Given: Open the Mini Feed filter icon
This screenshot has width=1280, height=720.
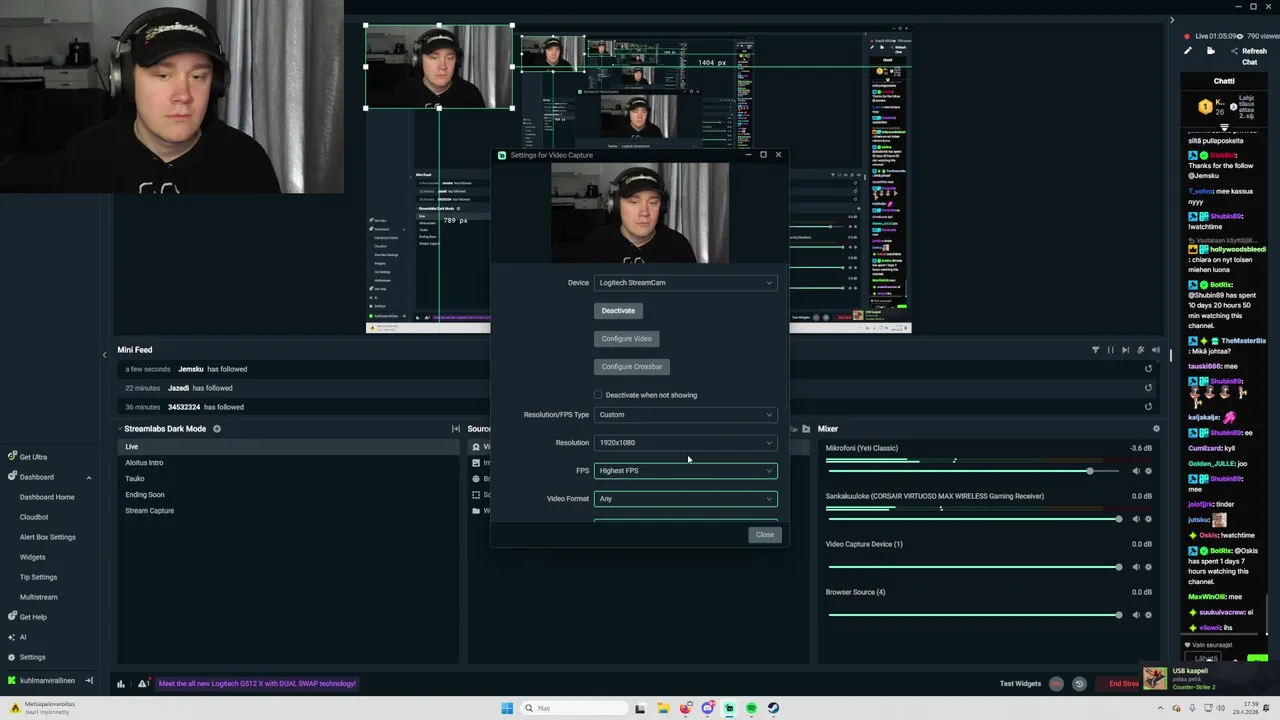Looking at the screenshot, I should 1095,350.
